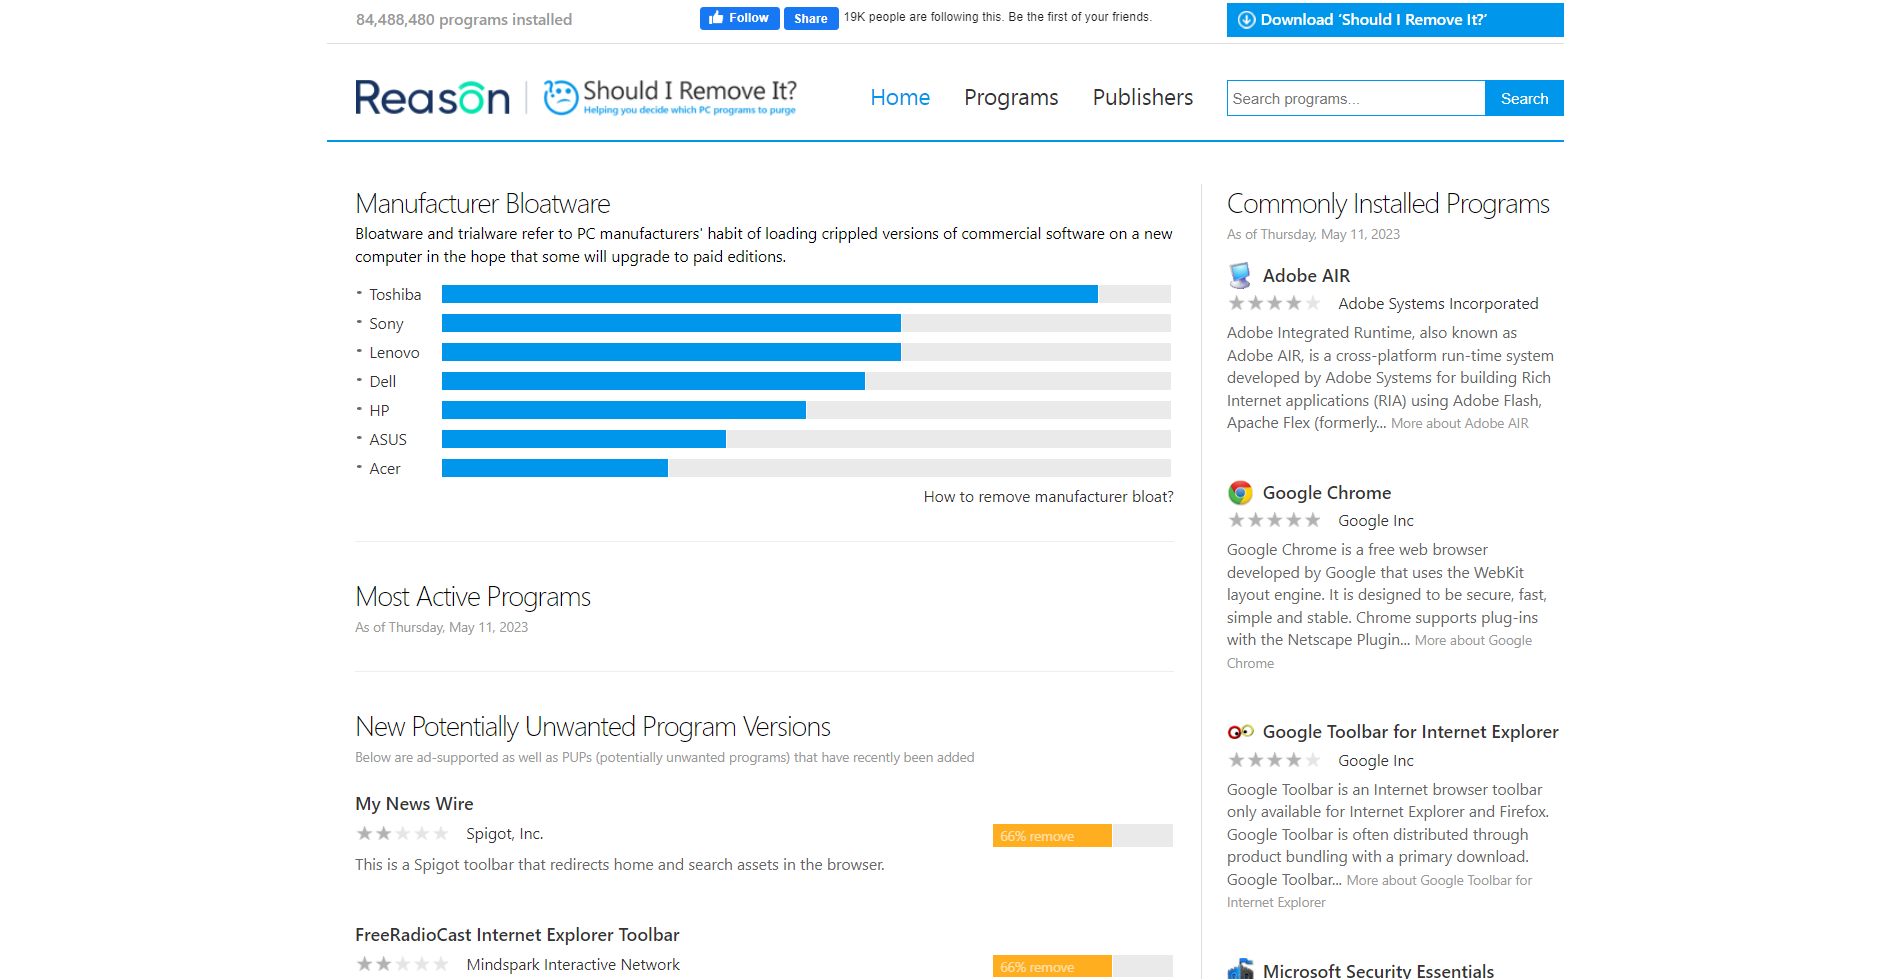The width and height of the screenshot is (1892, 979).
Task: Click the My News Wire 66% remove bar
Action: 1082,836
